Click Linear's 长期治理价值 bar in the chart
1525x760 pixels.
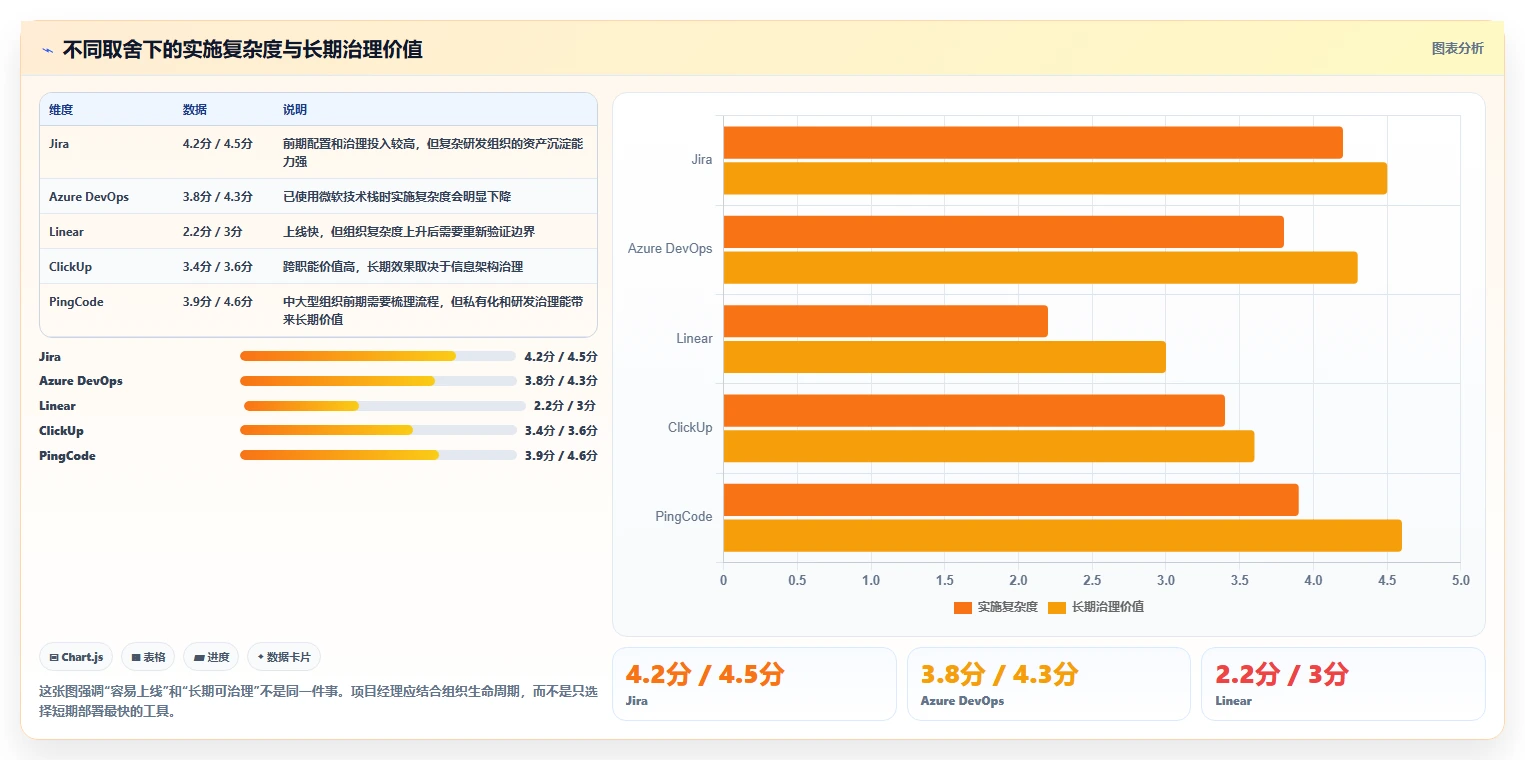(944, 357)
